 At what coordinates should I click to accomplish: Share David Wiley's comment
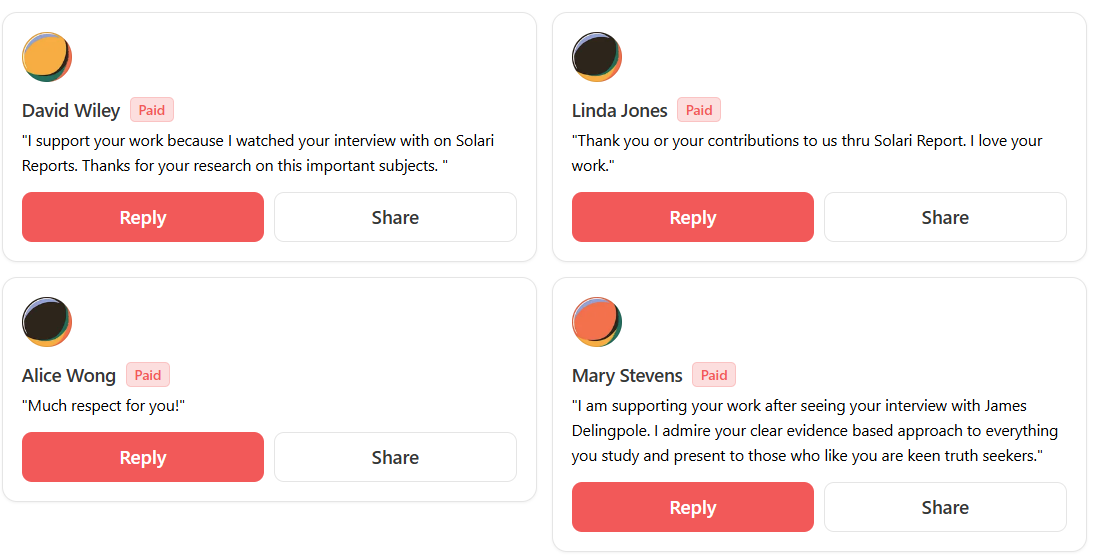point(395,217)
